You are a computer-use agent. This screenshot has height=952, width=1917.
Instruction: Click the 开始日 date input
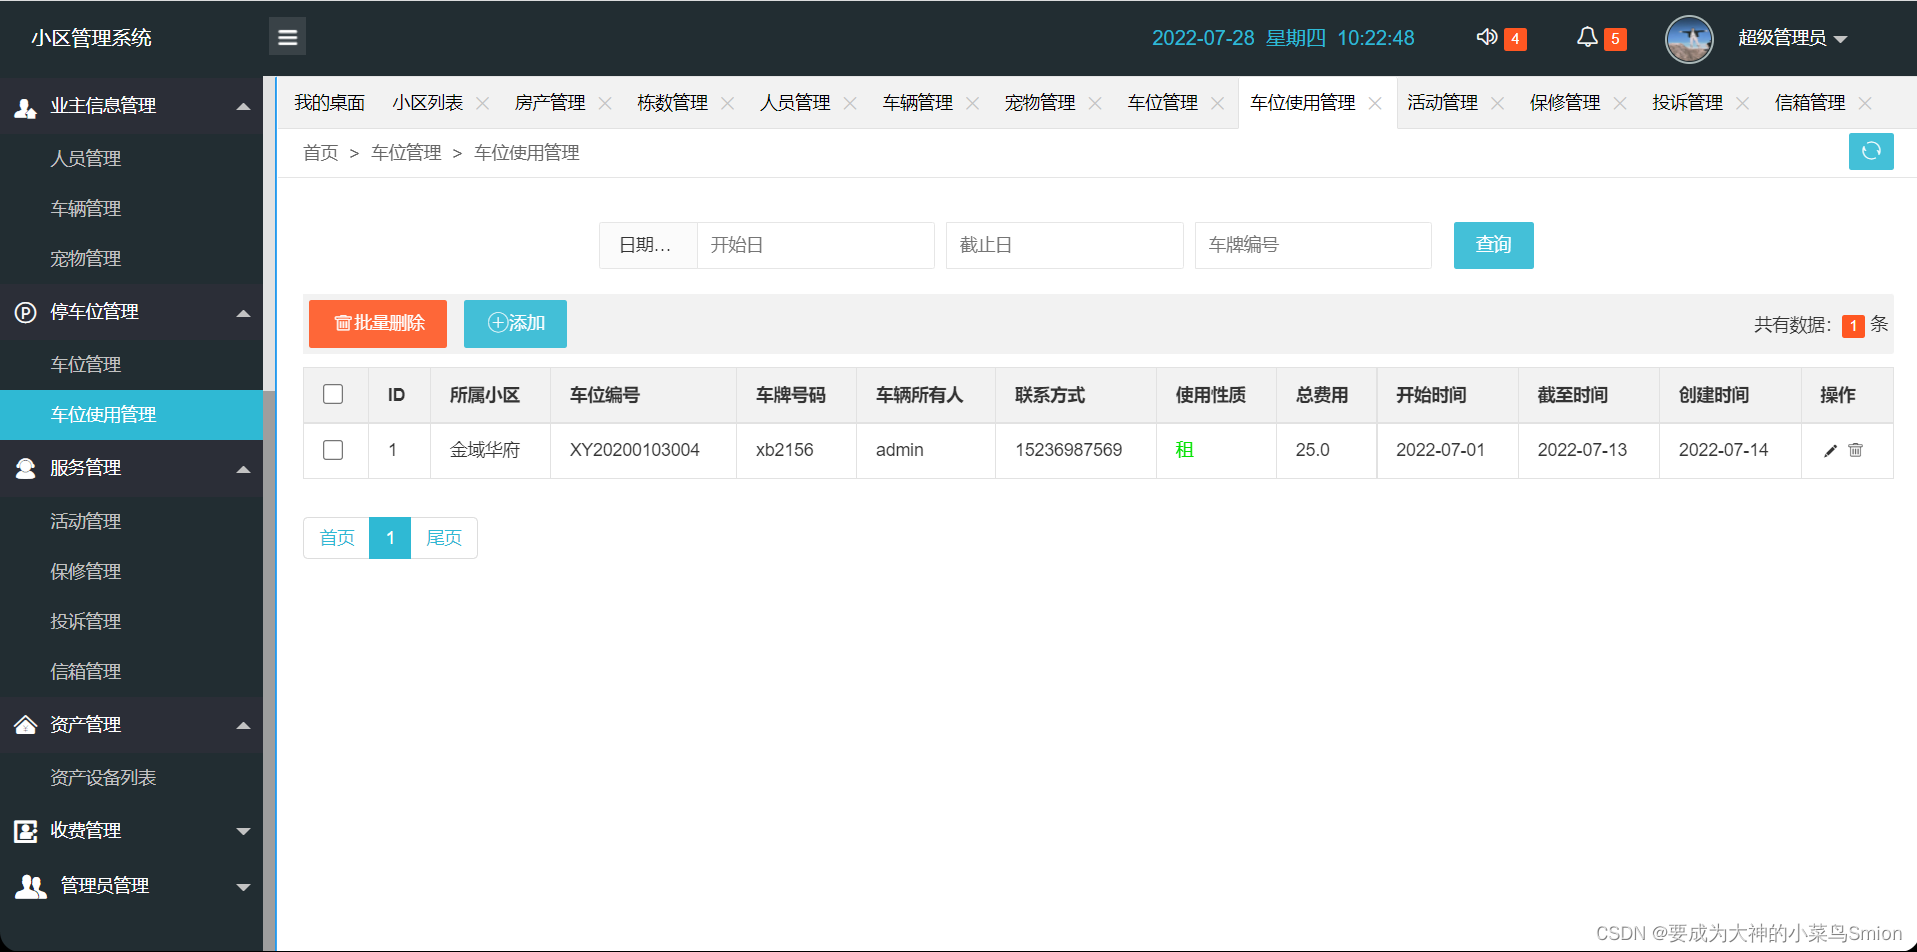click(x=815, y=245)
